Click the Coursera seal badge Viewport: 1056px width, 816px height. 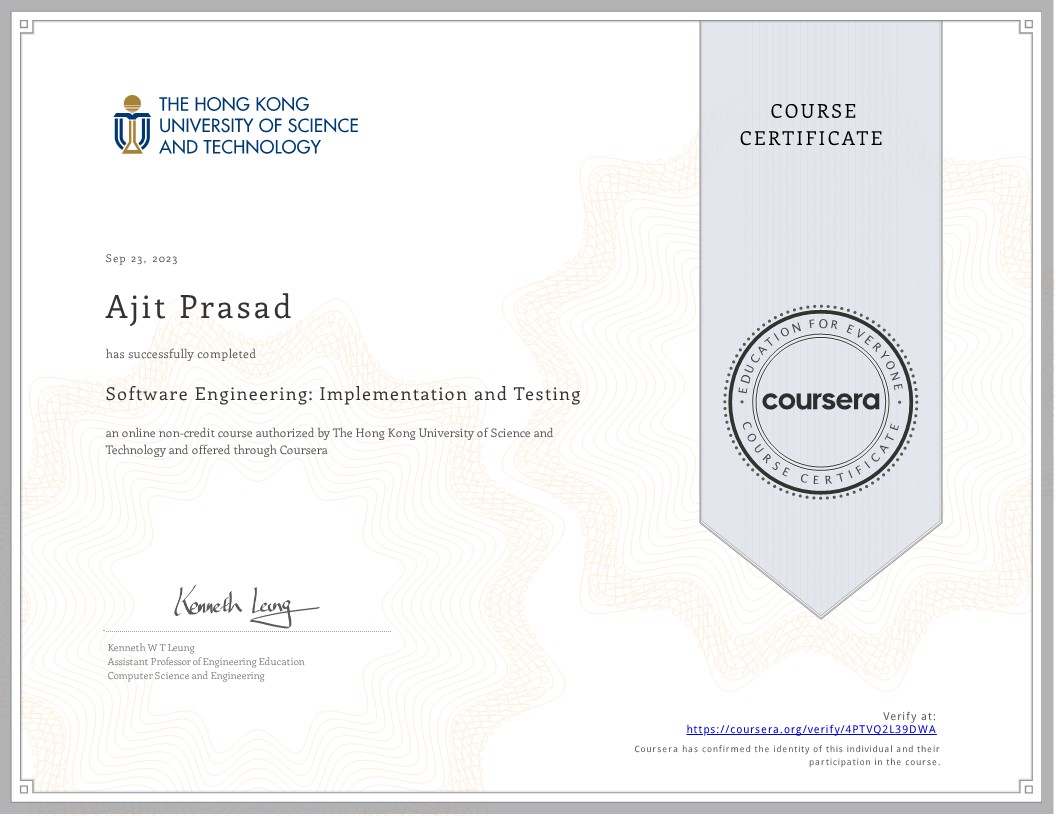coord(820,402)
